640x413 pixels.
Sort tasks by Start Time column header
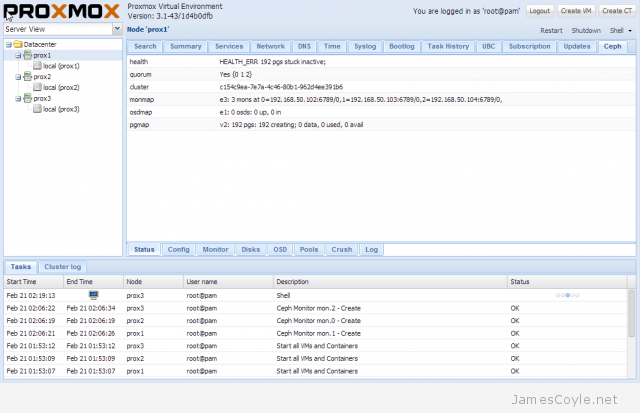point(33,282)
